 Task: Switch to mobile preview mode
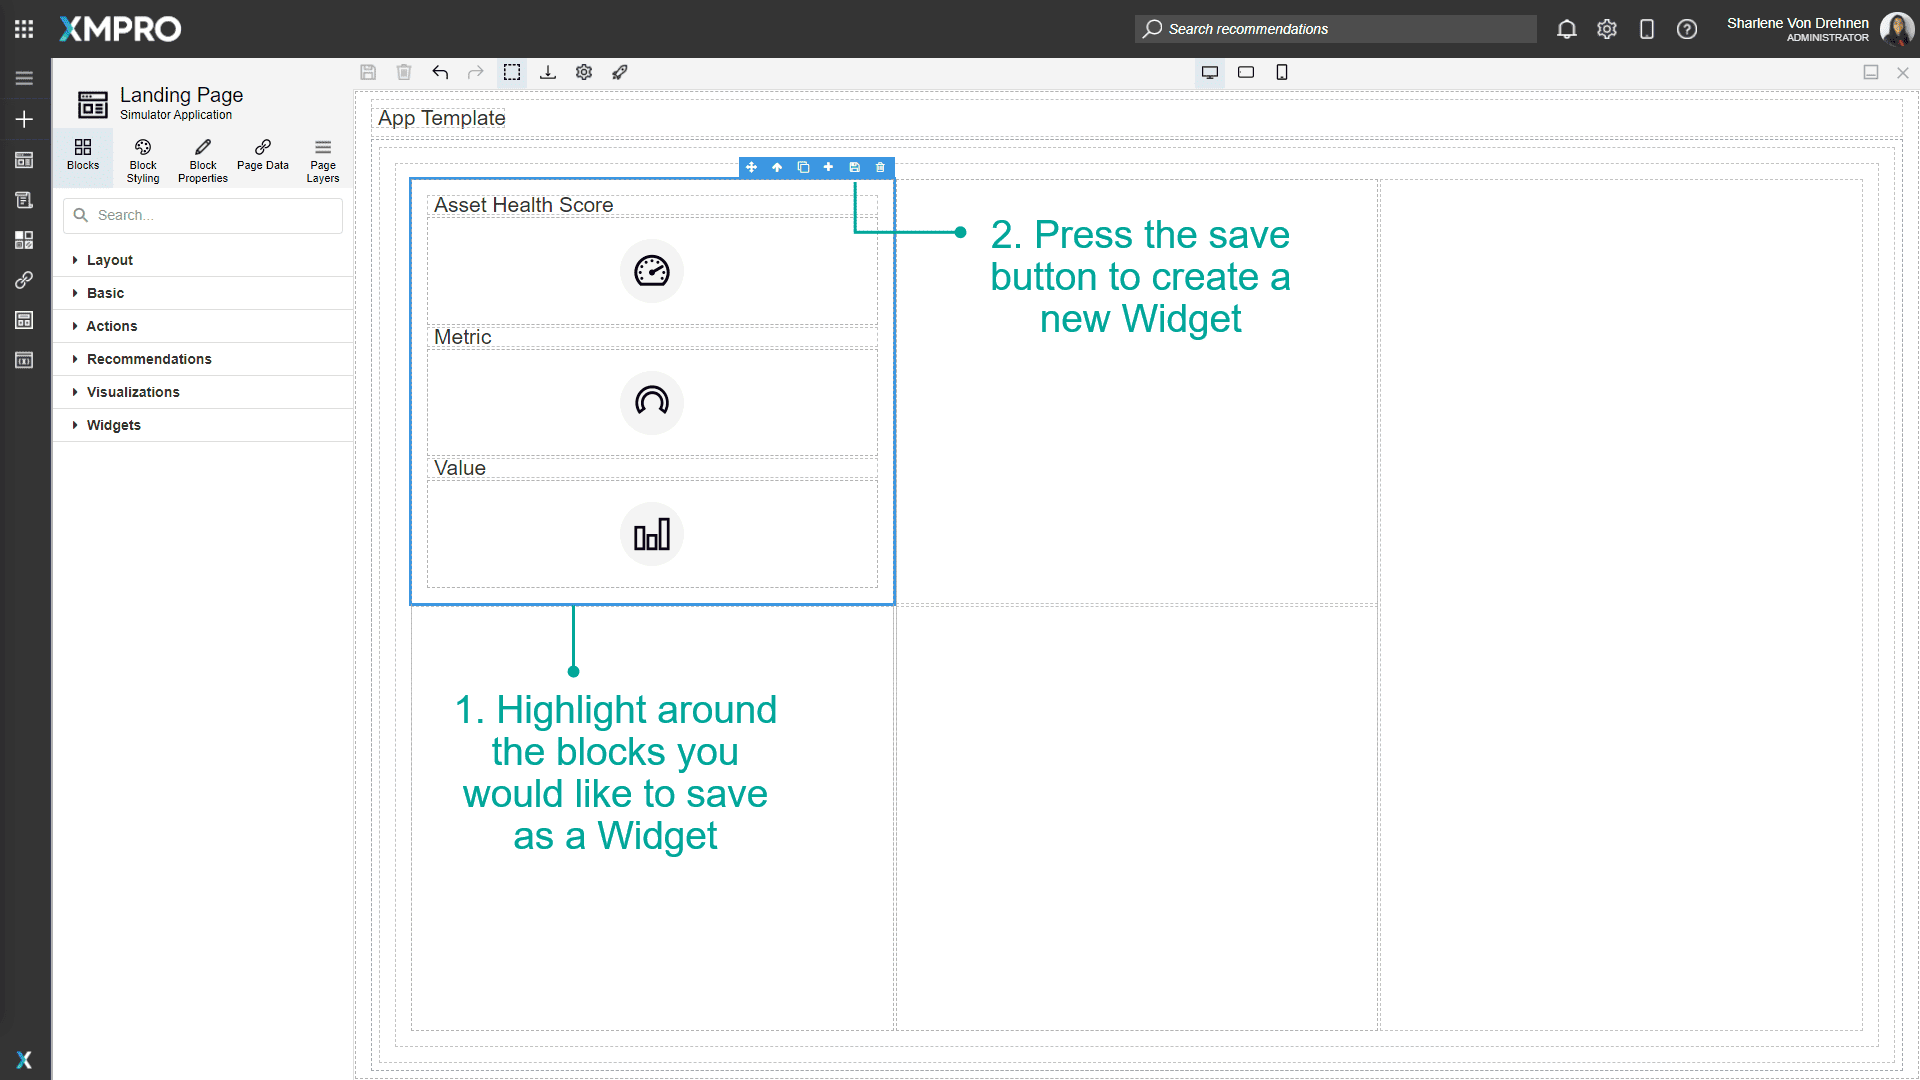(1282, 72)
